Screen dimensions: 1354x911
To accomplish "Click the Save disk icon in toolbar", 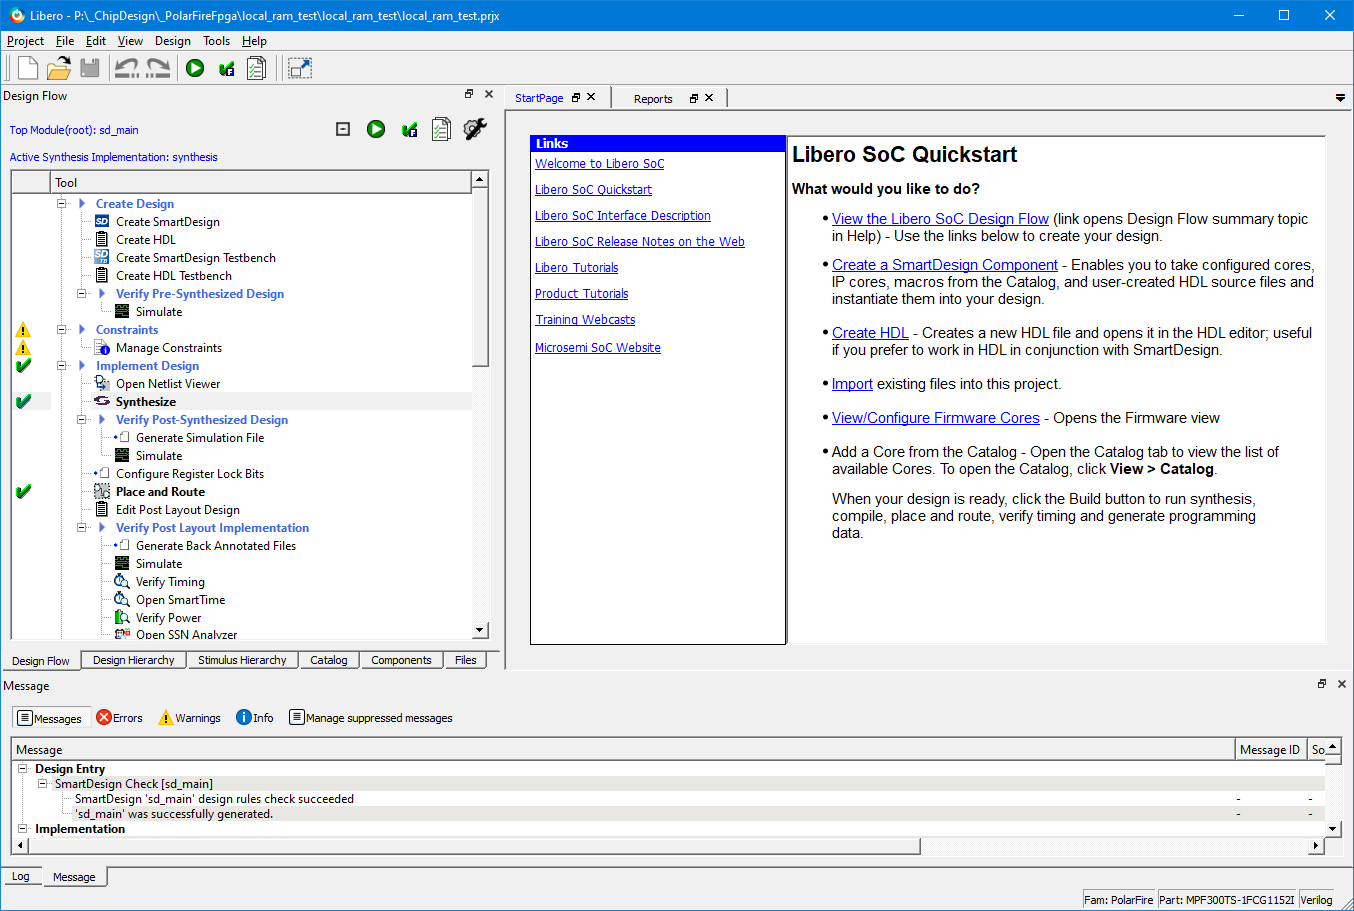I will coord(90,68).
